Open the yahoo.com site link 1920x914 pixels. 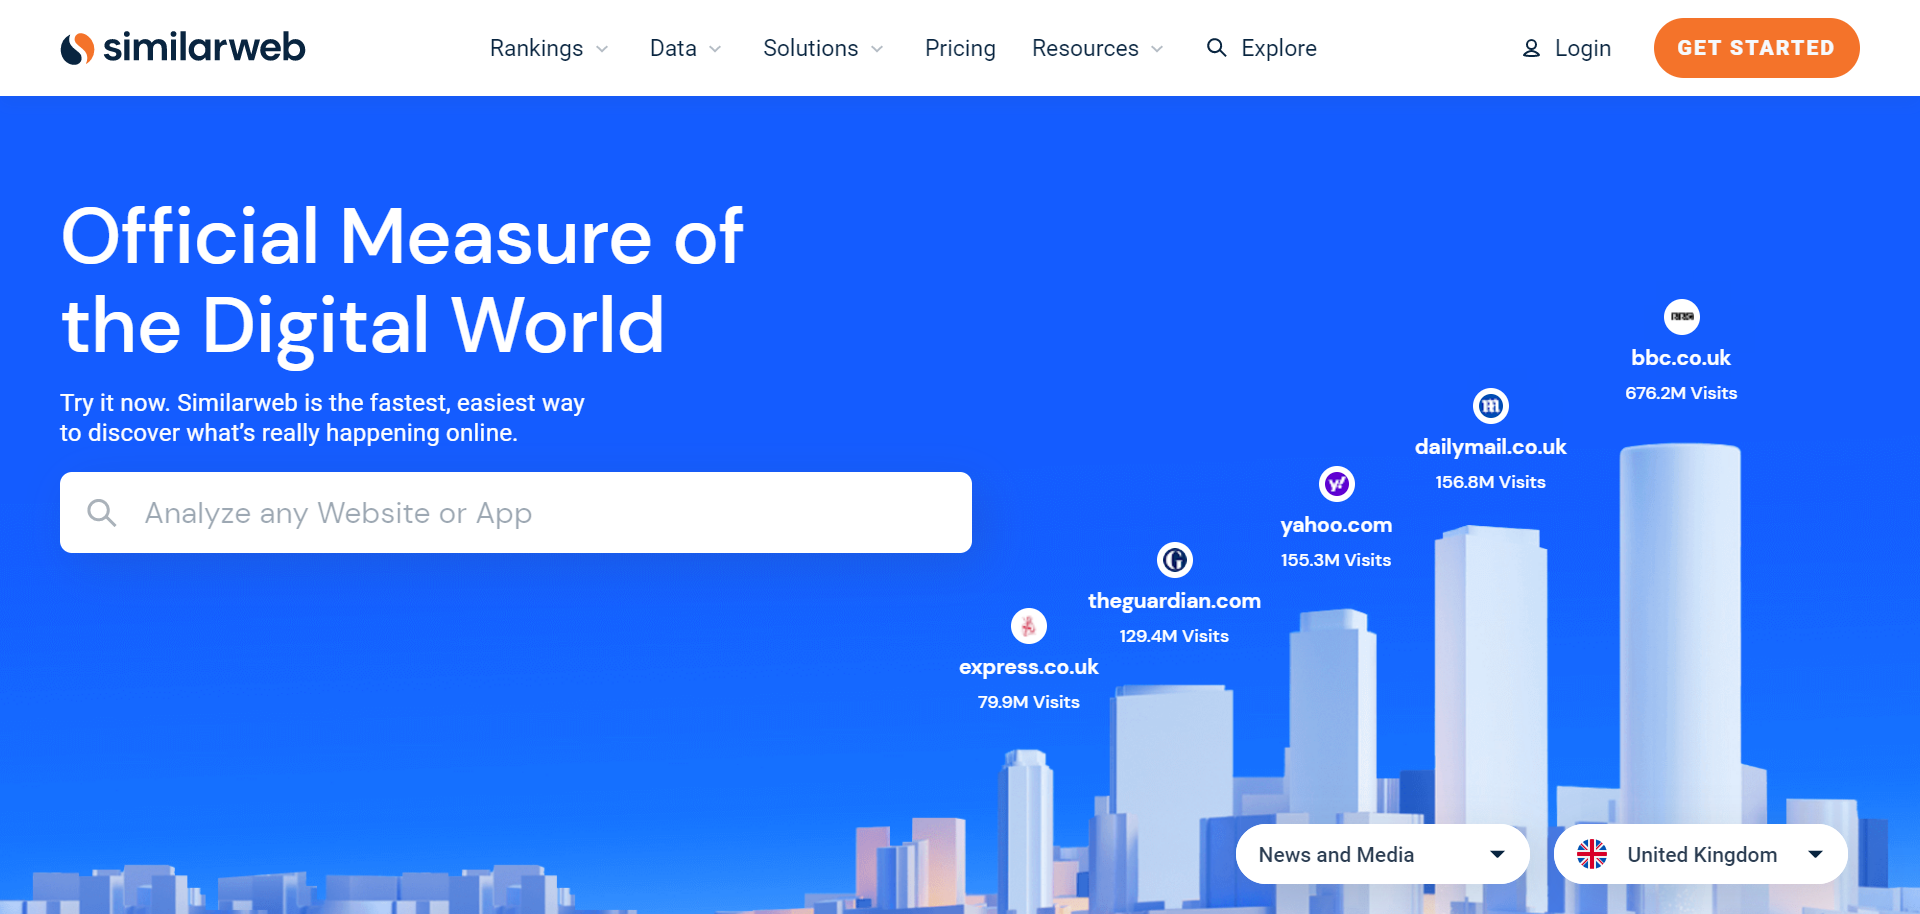[1336, 525]
